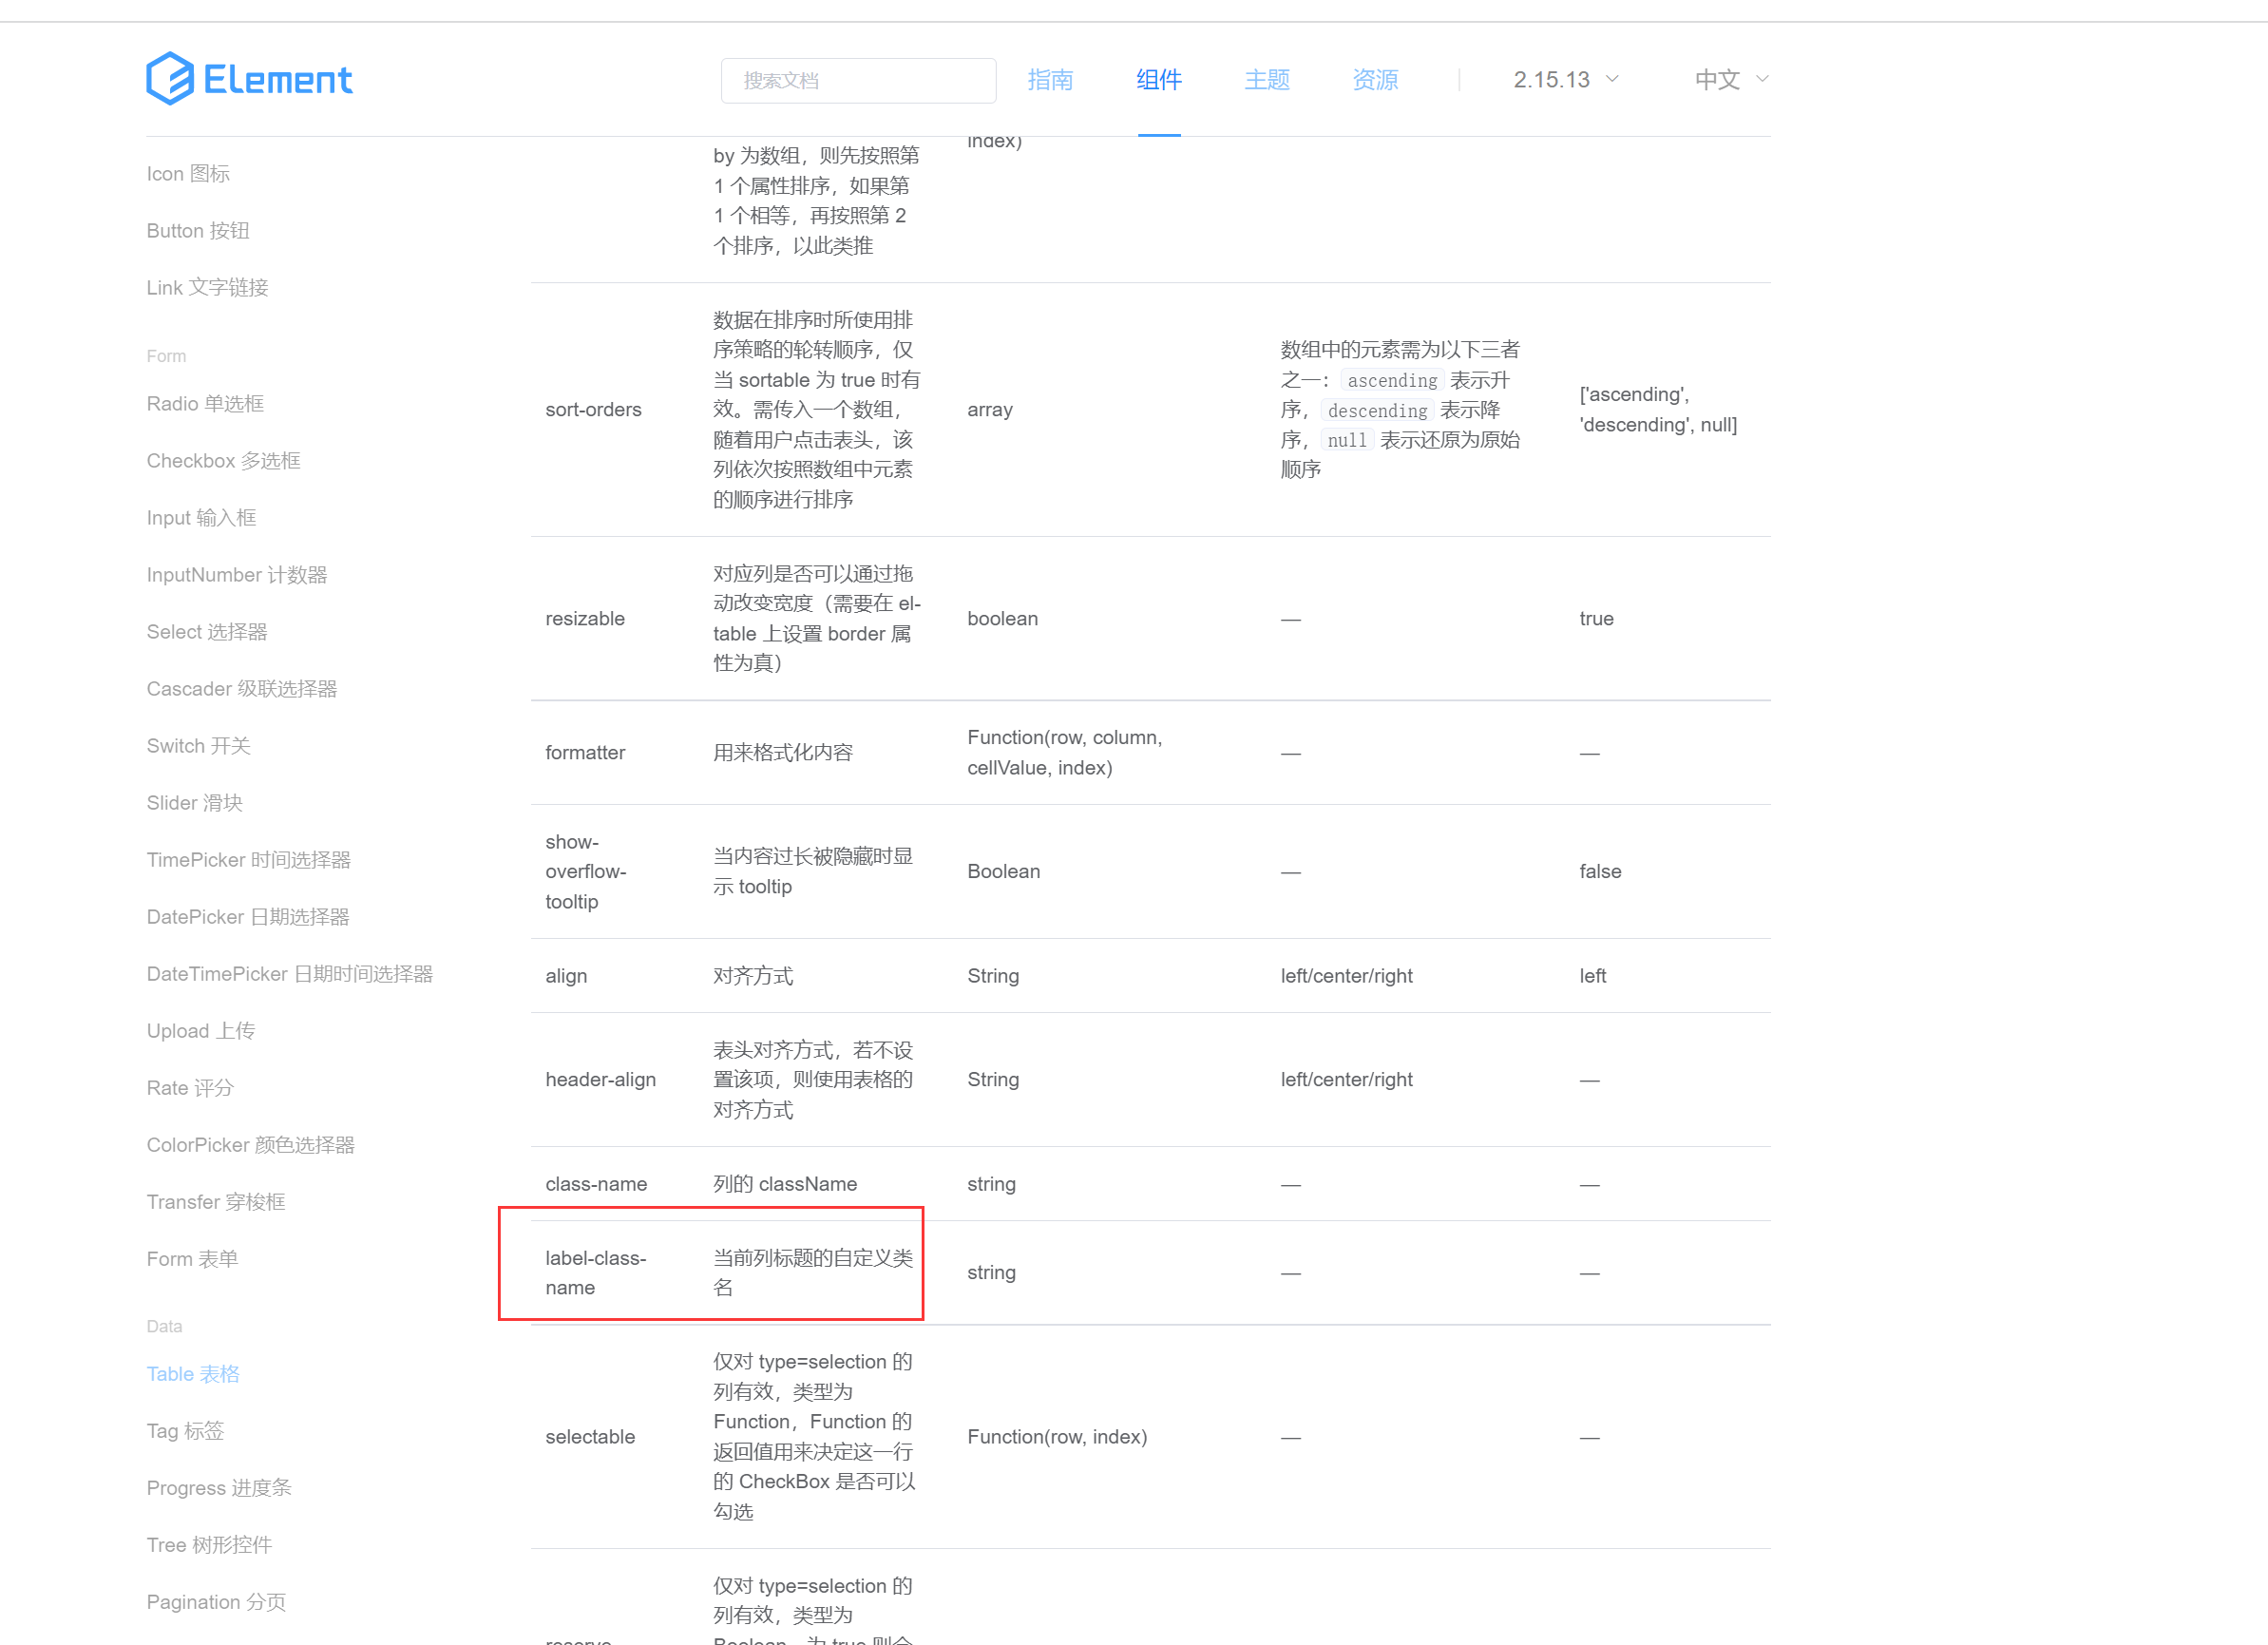Select Table 表格 in sidebar
This screenshot has height=1645, width=2268.
coord(193,1374)
